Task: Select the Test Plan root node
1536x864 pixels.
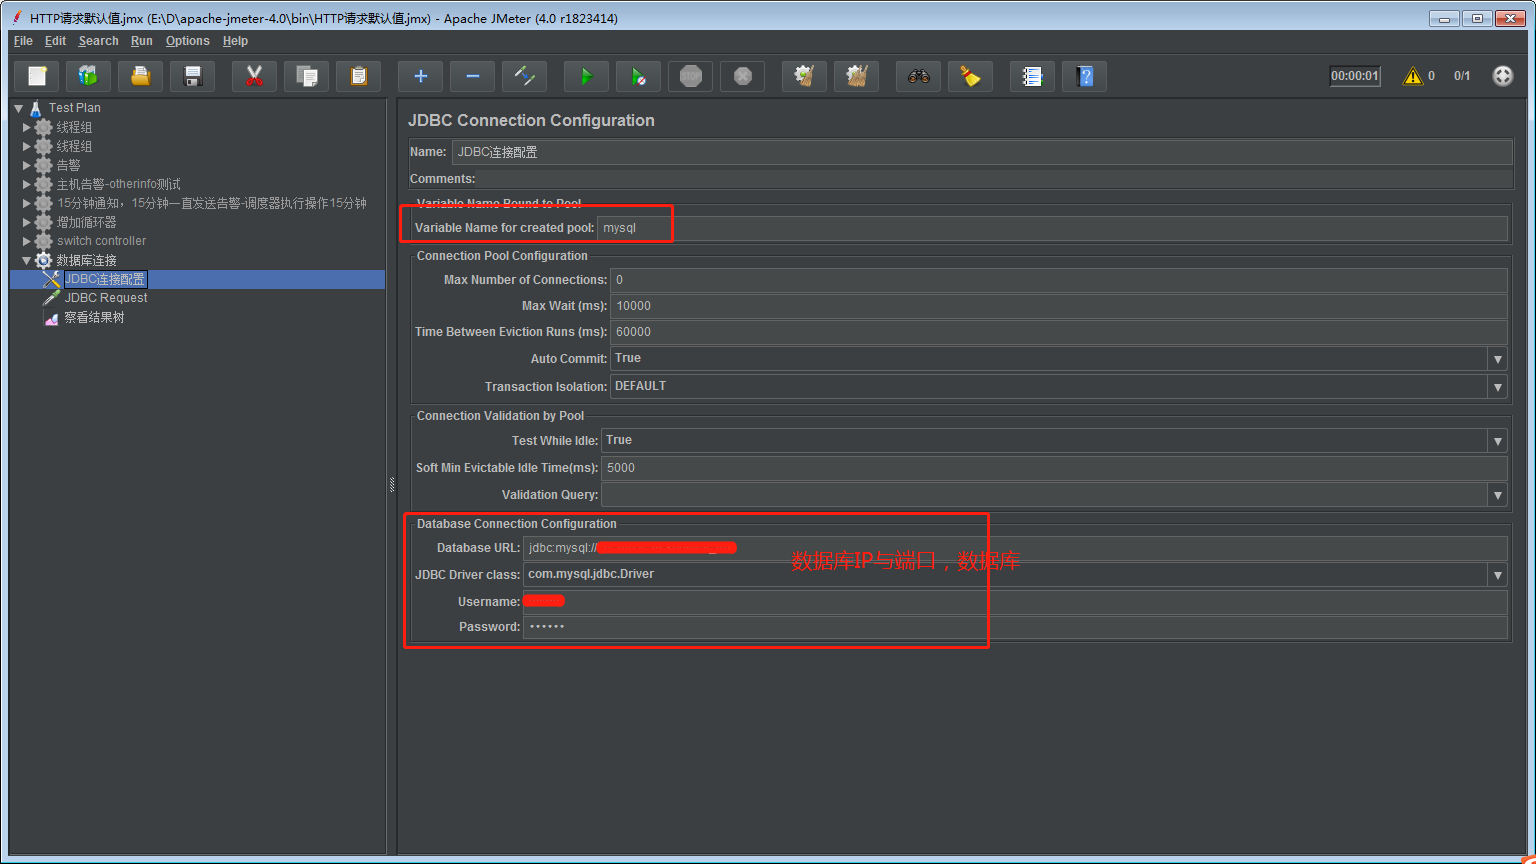Action: point(74,108)
